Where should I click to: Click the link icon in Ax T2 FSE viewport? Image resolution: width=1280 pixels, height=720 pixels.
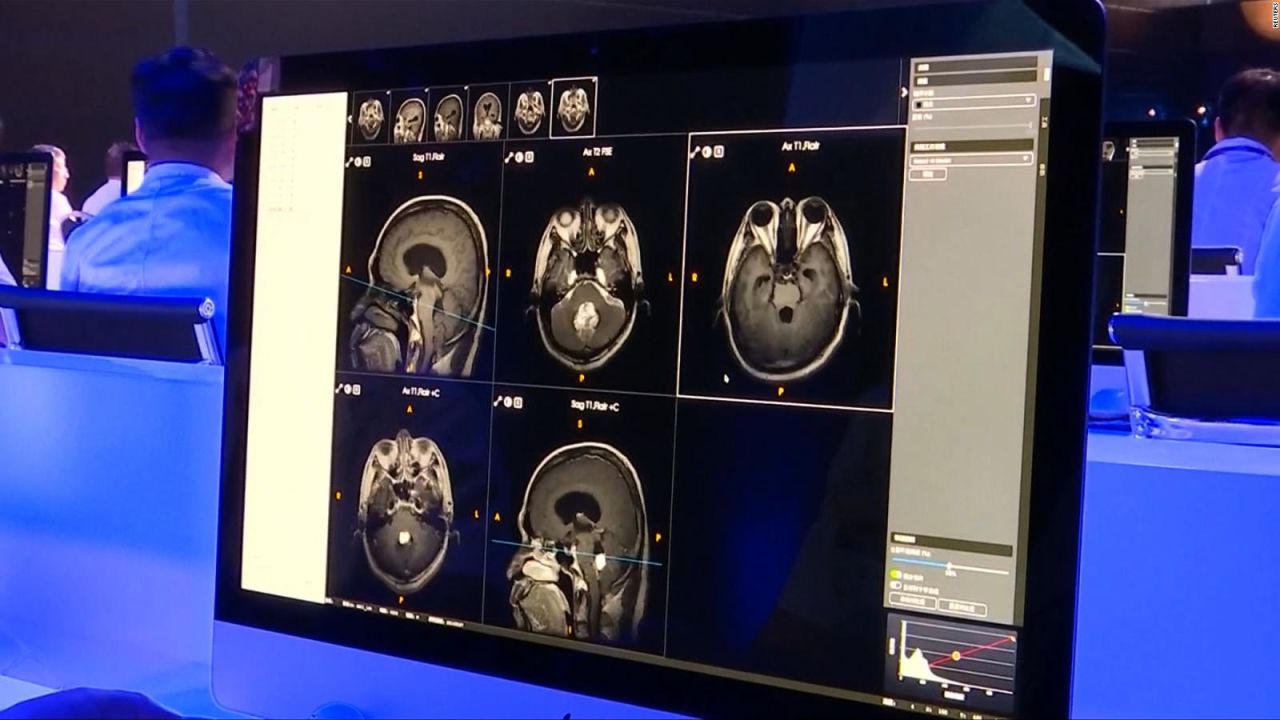click(509, 157)
